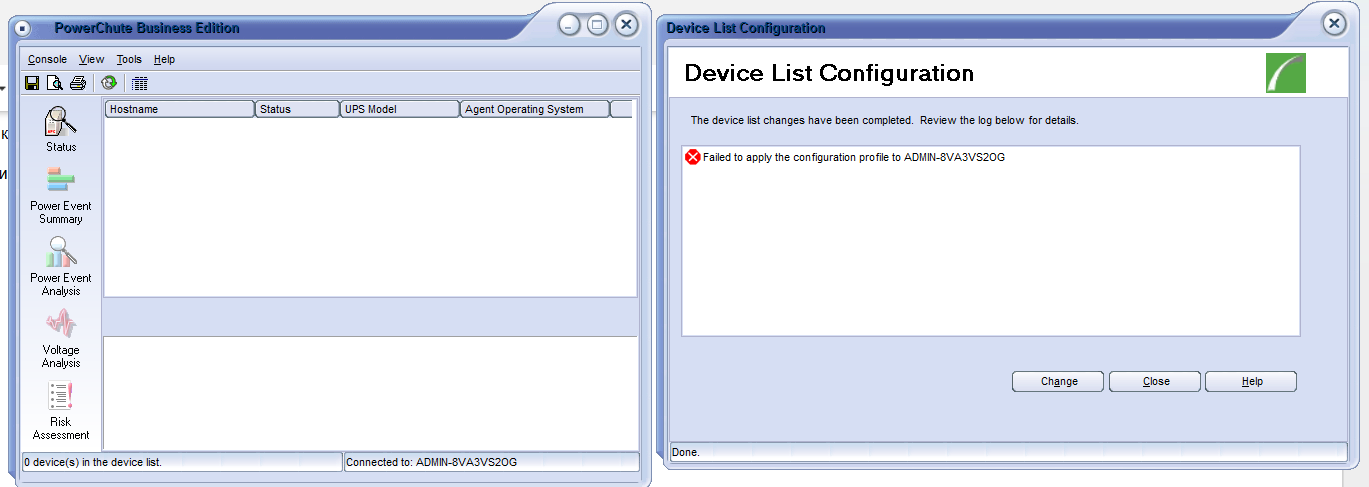Open Voltage Analysis in sidebar

coord(61,338)
